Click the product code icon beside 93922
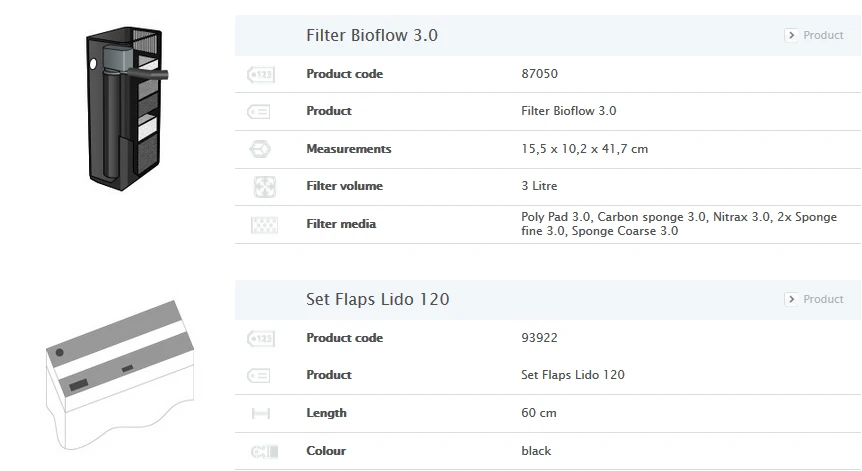This screenshot has height=471, width=862. (x=260, y=338)
